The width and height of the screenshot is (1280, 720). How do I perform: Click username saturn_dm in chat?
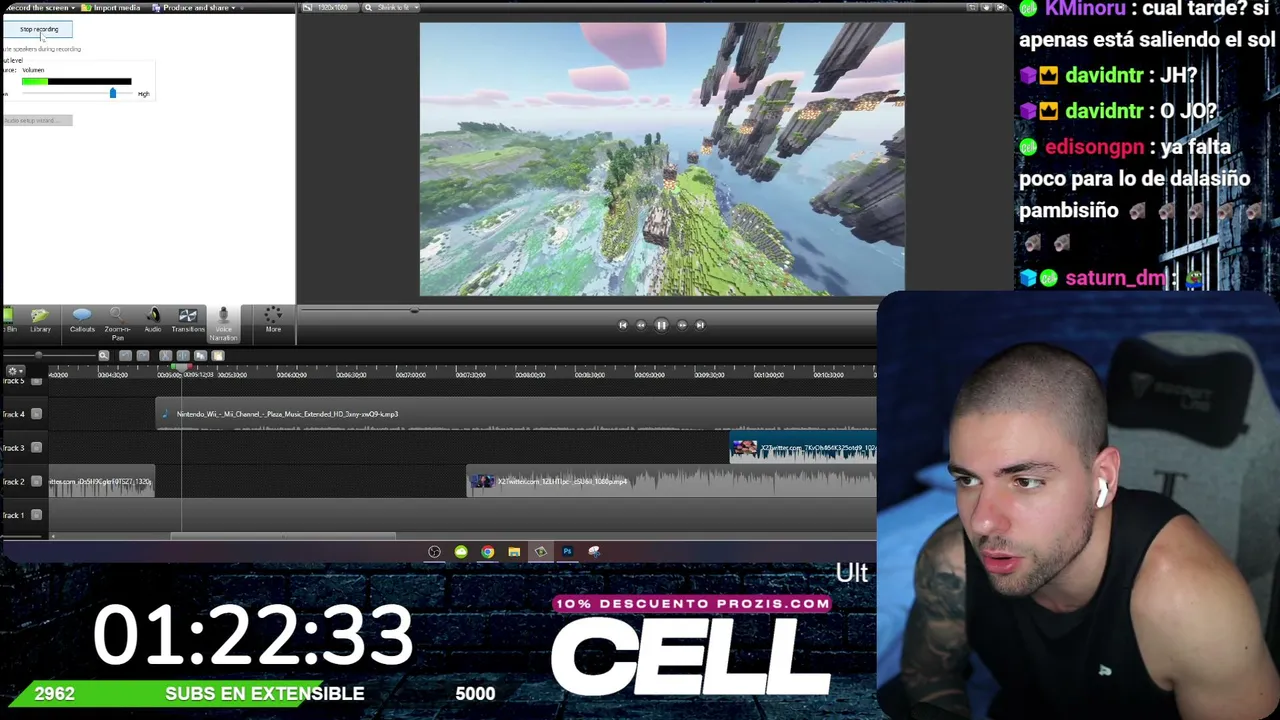(x=1116, y=278)
